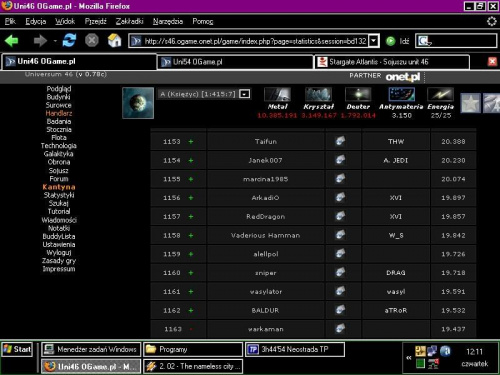
Task: Open the Galaktyka link in the sidebar
Action: tap(59, 154)
